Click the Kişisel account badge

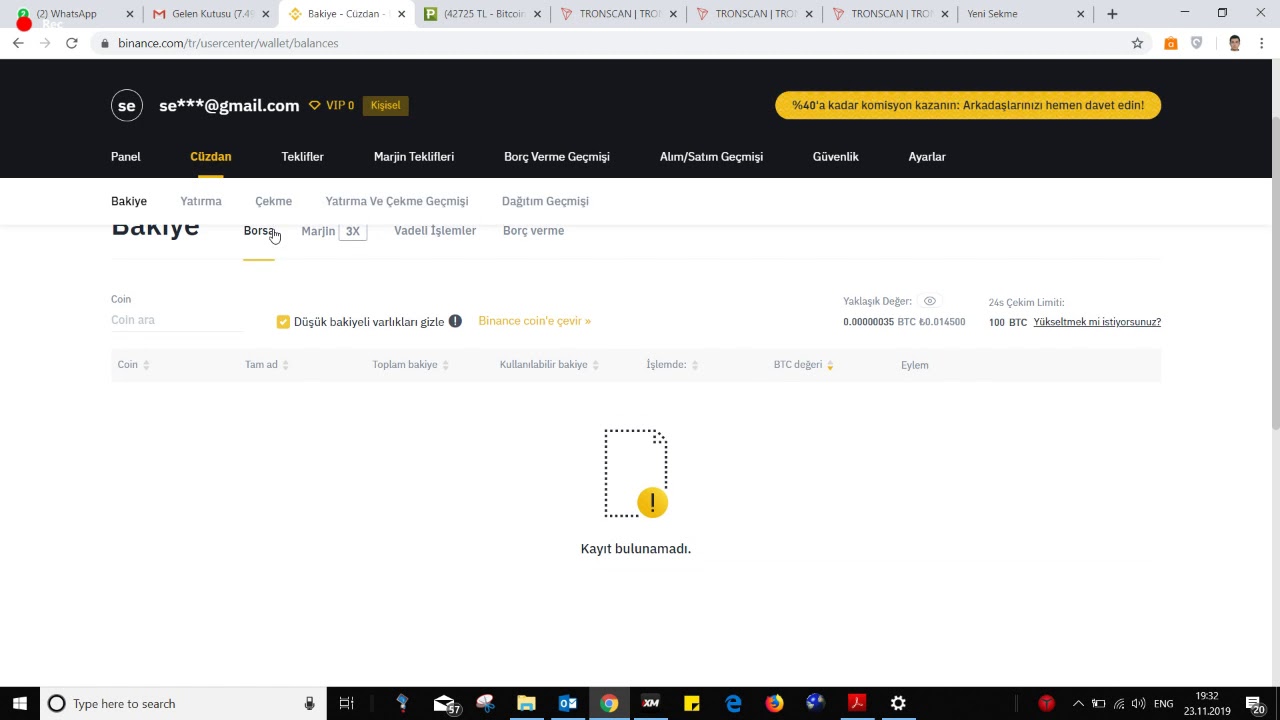coord(385,105)
